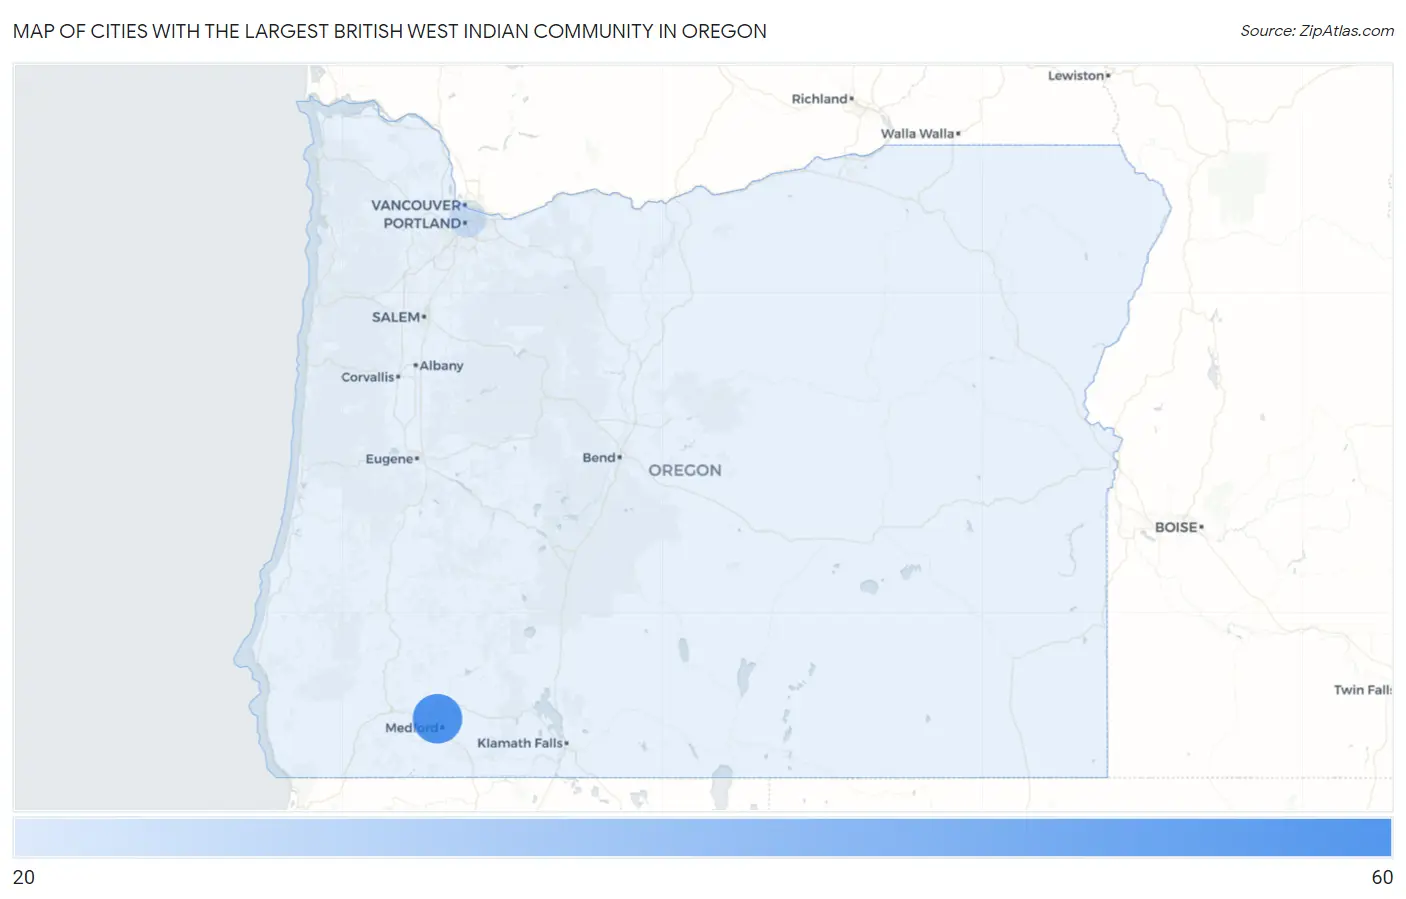Click the 'Corvallis' city label
This screenshot has height=899, width=1406.
[368, 377]
